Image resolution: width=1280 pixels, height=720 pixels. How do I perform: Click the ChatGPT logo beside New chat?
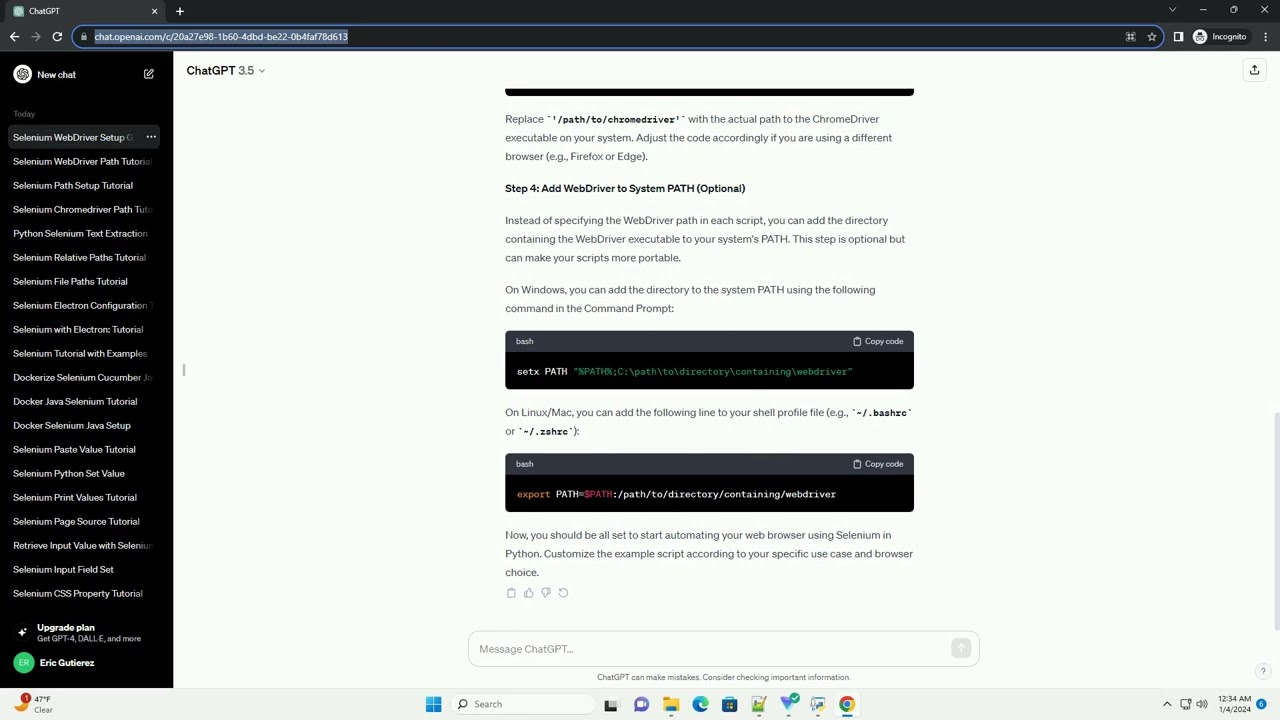coord(23,74)
